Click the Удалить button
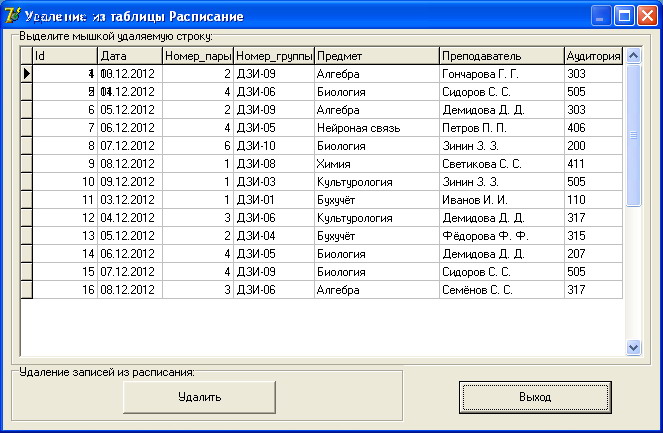The height and width of the screenshot is (433, 663). [200, 397]
